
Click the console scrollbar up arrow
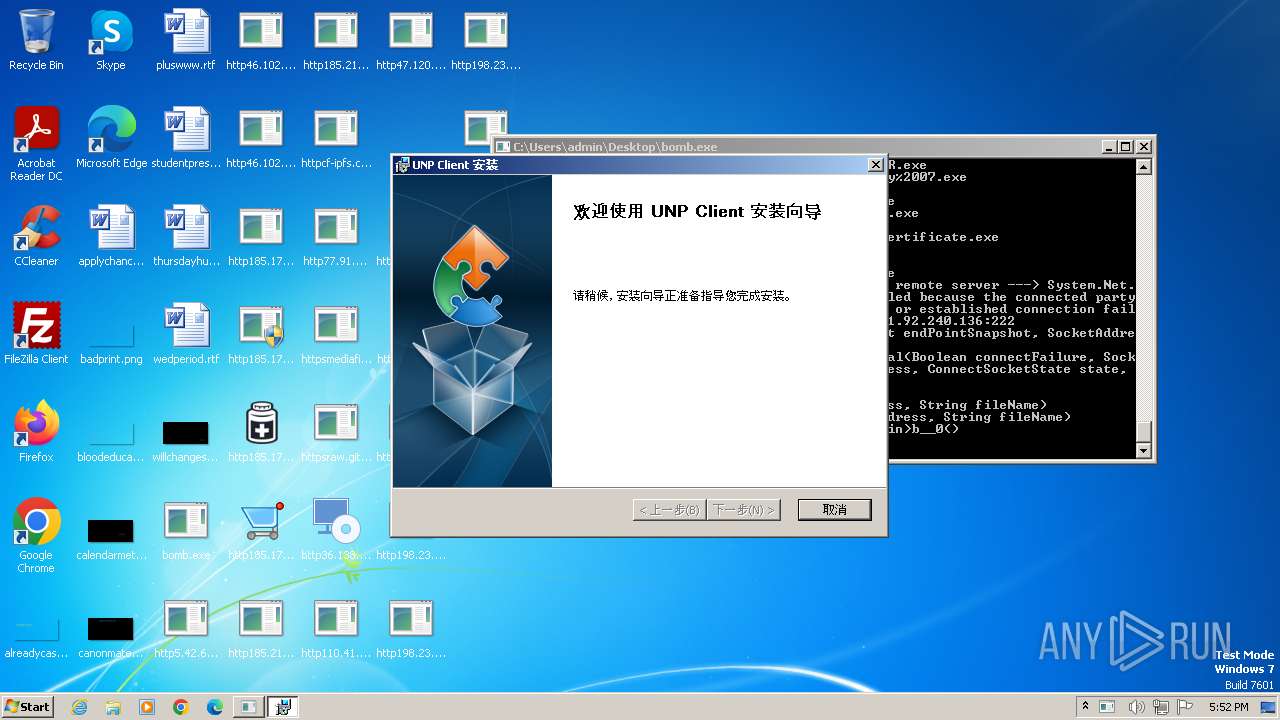click(1144, 167)
